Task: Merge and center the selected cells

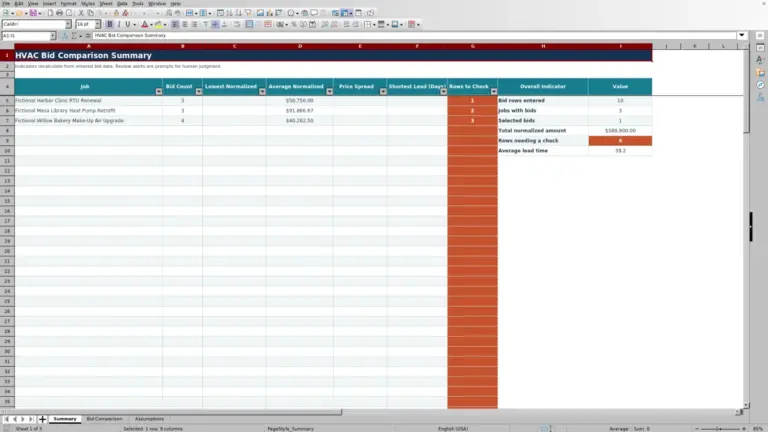Action: 249,24
